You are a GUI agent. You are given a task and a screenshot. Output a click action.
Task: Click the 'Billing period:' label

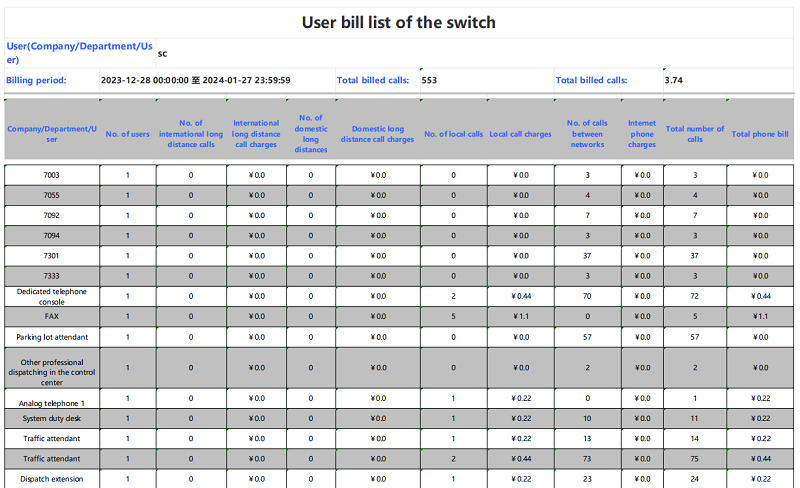pos(36,80)
